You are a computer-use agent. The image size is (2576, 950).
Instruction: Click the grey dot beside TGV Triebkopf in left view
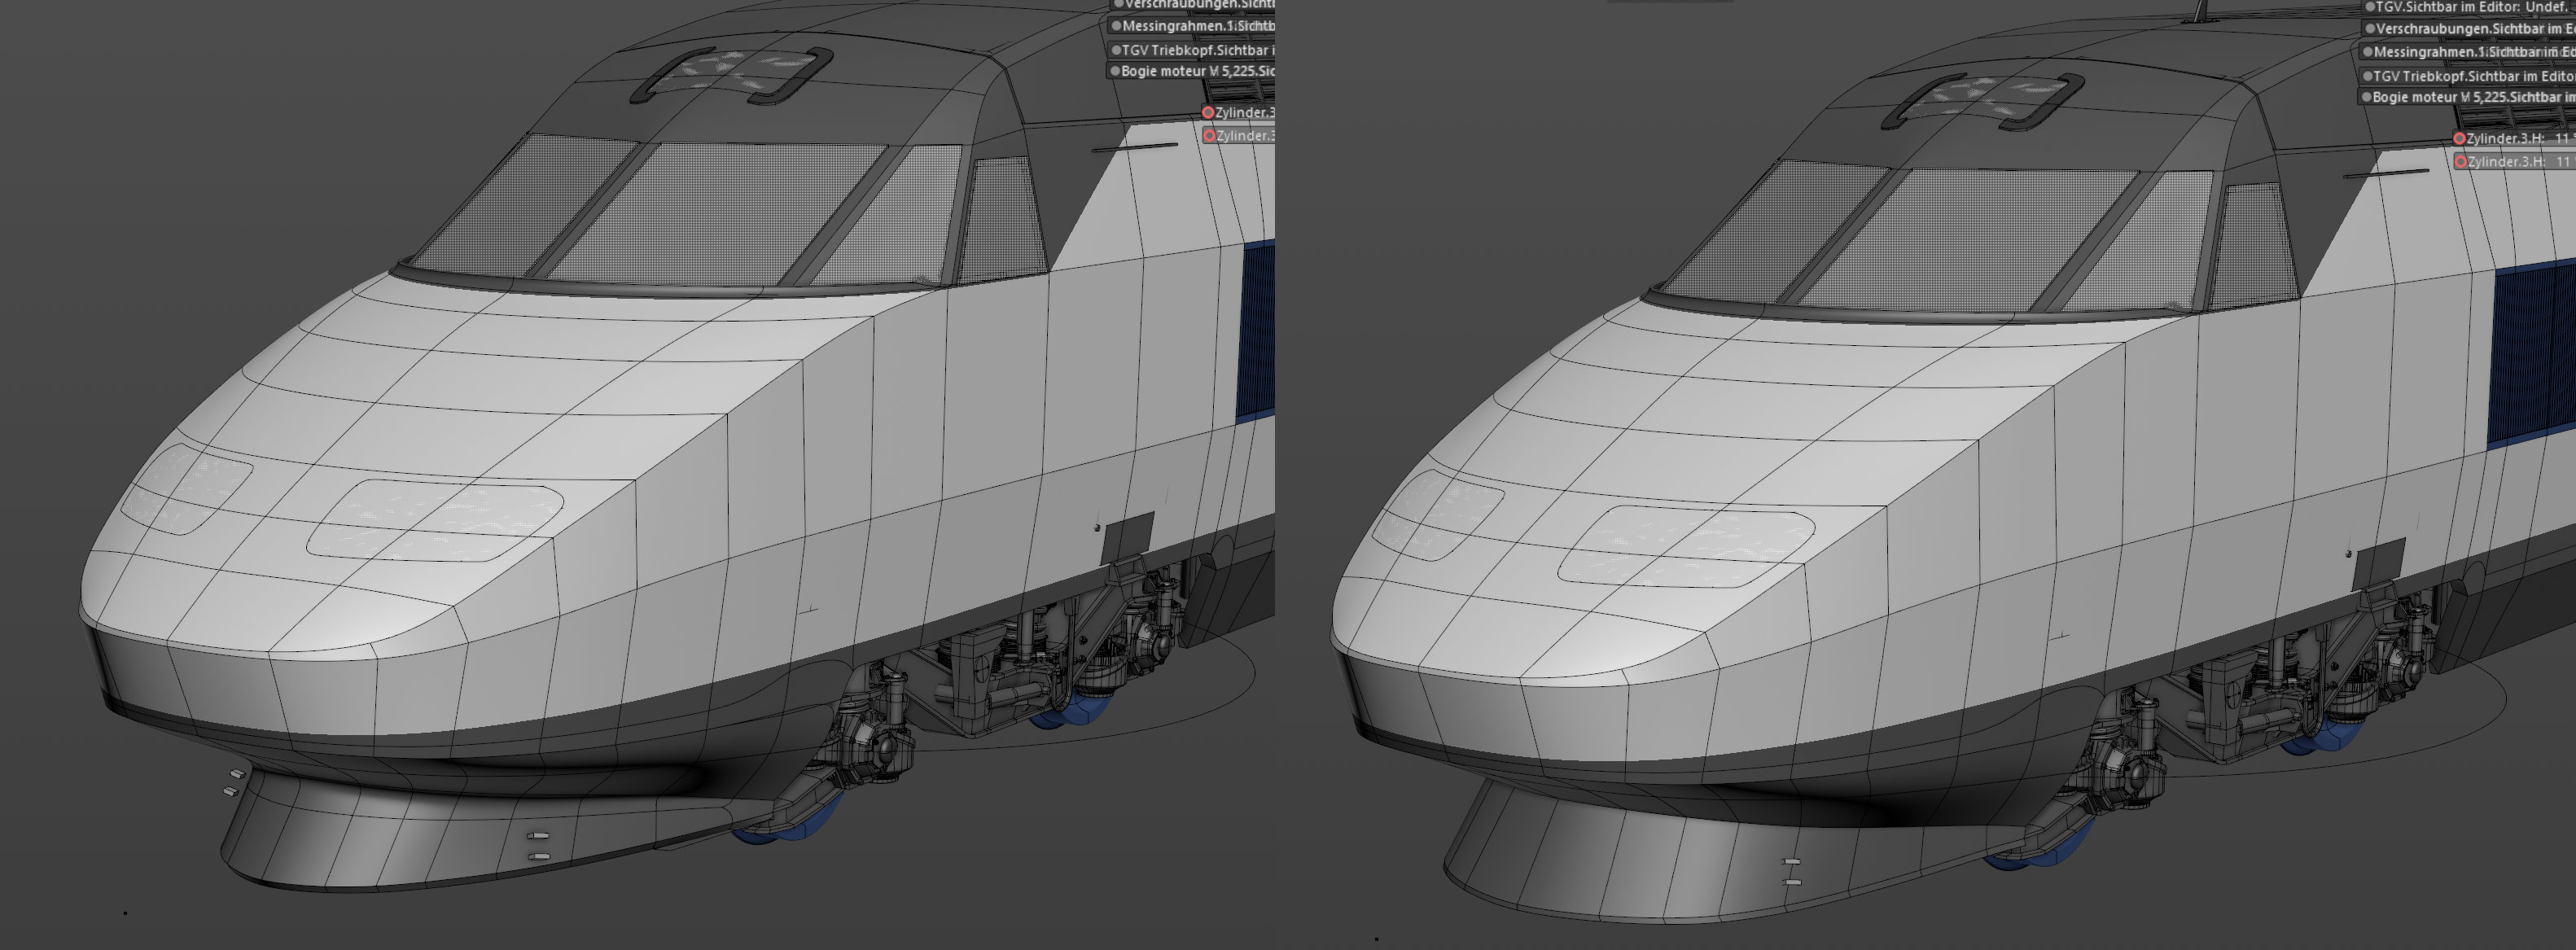click(1116, 50)
